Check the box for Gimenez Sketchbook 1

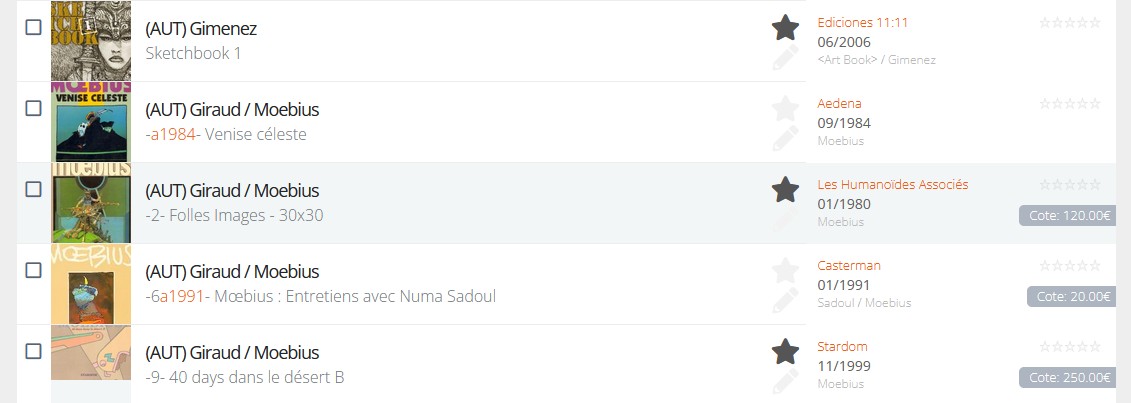pyautogui.click(x=33, y=27)
